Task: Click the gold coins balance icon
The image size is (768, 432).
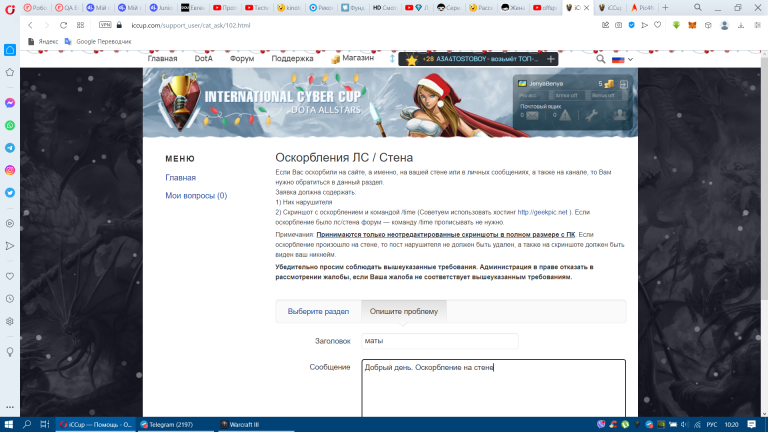Action: tap(609, 84)
